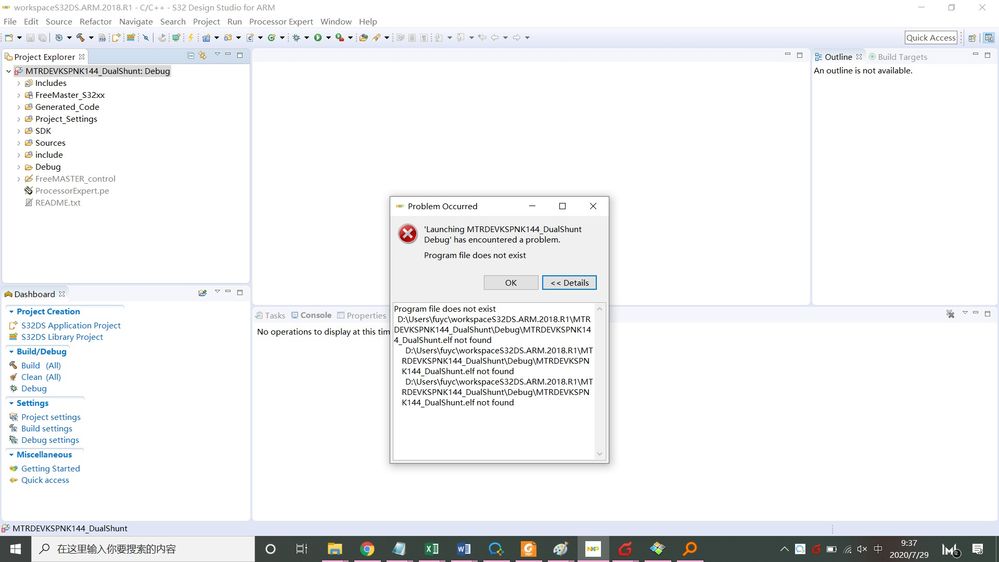
Task: Click Build (All) dashboard link
Action: [41, 366]
